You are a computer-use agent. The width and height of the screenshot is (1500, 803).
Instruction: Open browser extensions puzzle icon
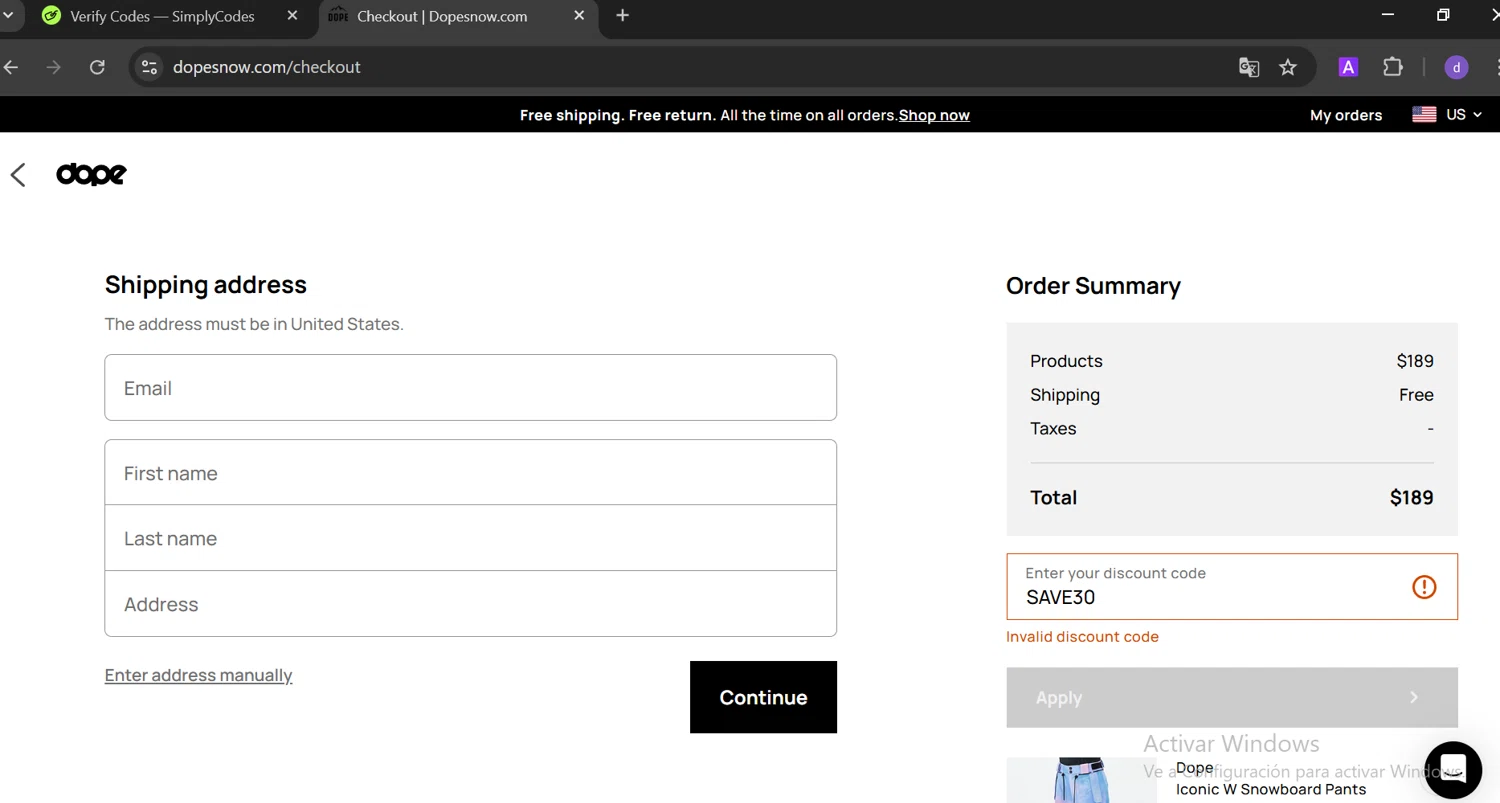pyautogui.click(x=1393, y=67)
